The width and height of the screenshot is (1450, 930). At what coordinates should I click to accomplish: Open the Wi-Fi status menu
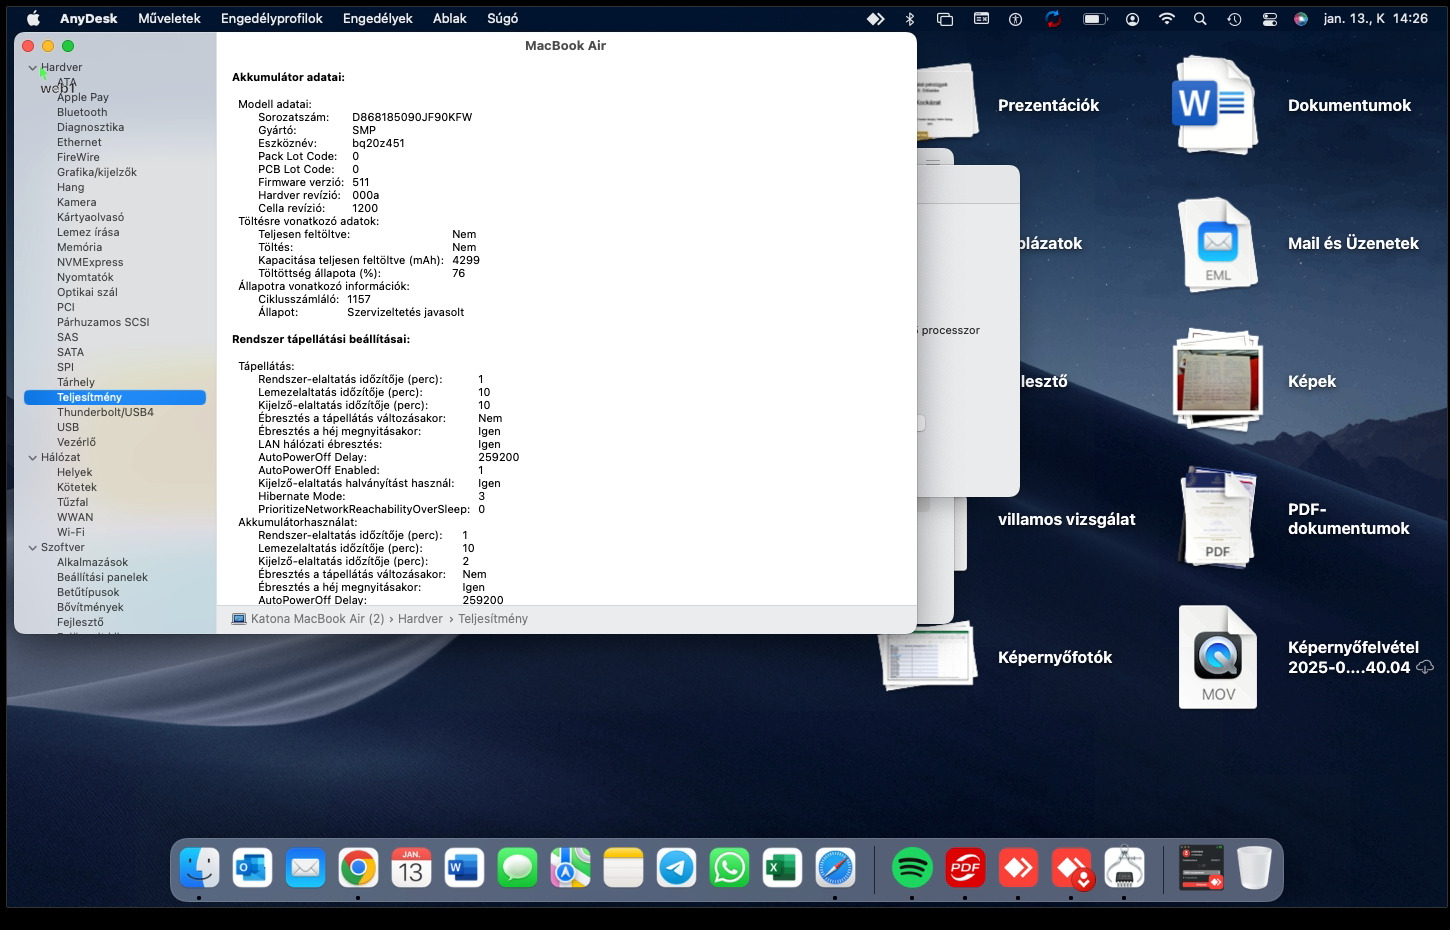pyautogui.click(x=1166, y=19)
